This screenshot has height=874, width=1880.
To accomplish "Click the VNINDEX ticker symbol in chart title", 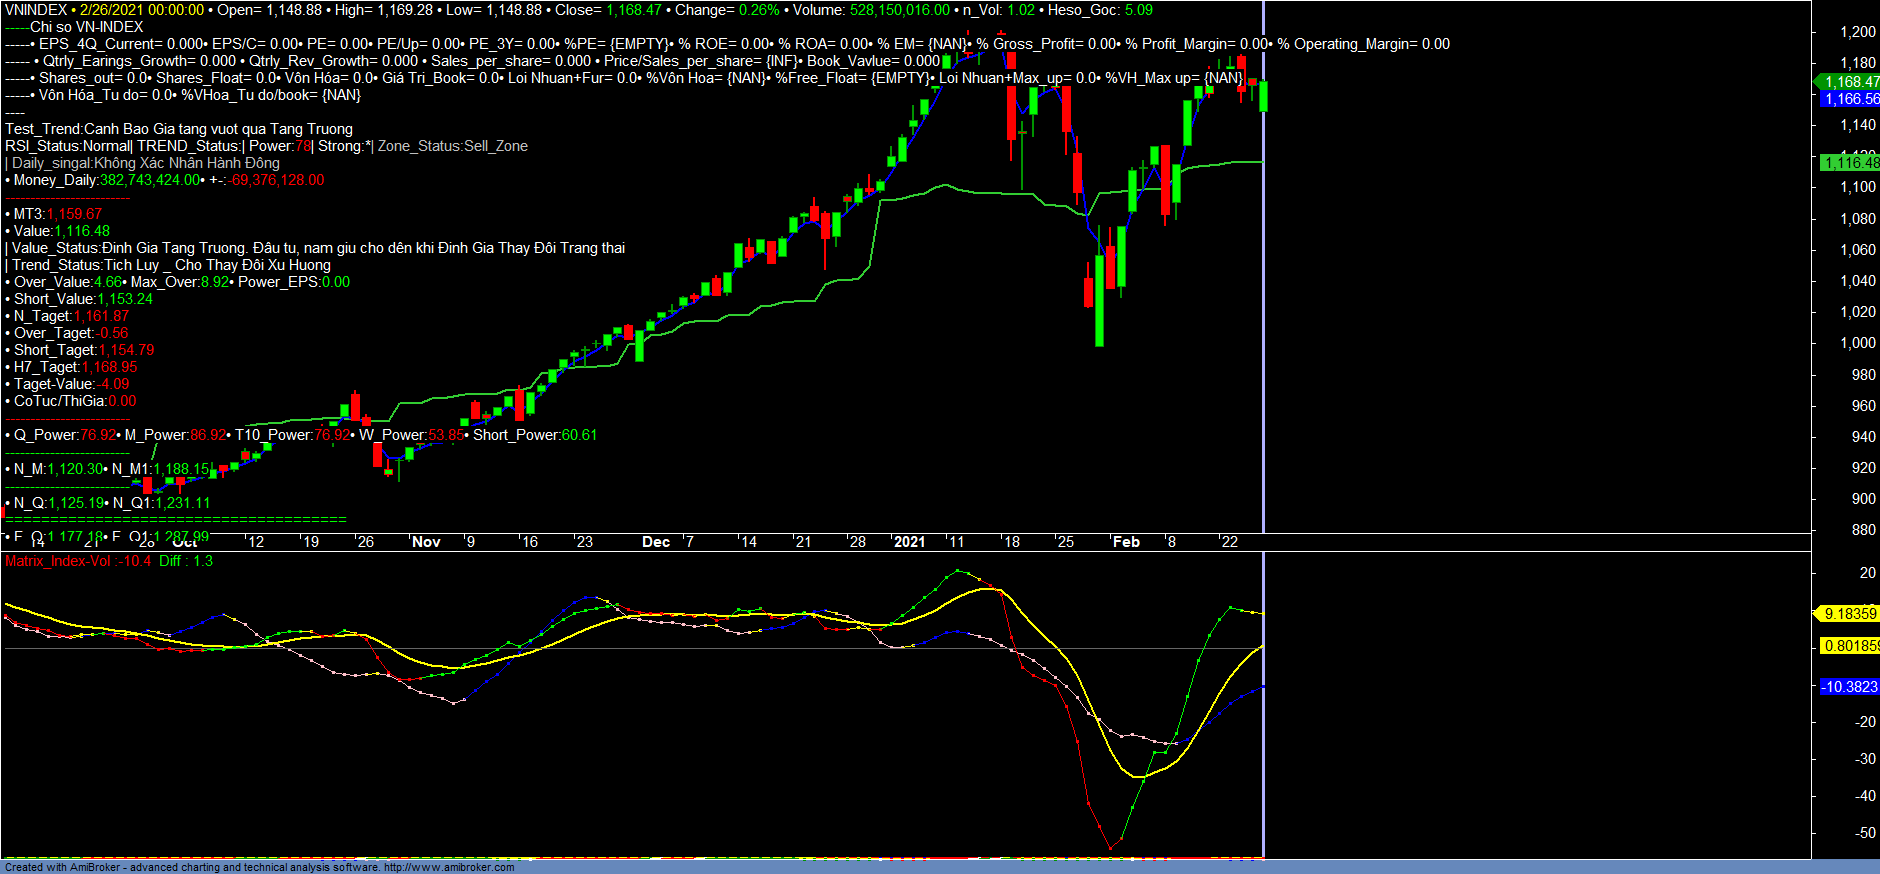I will [x=36, y=10].
